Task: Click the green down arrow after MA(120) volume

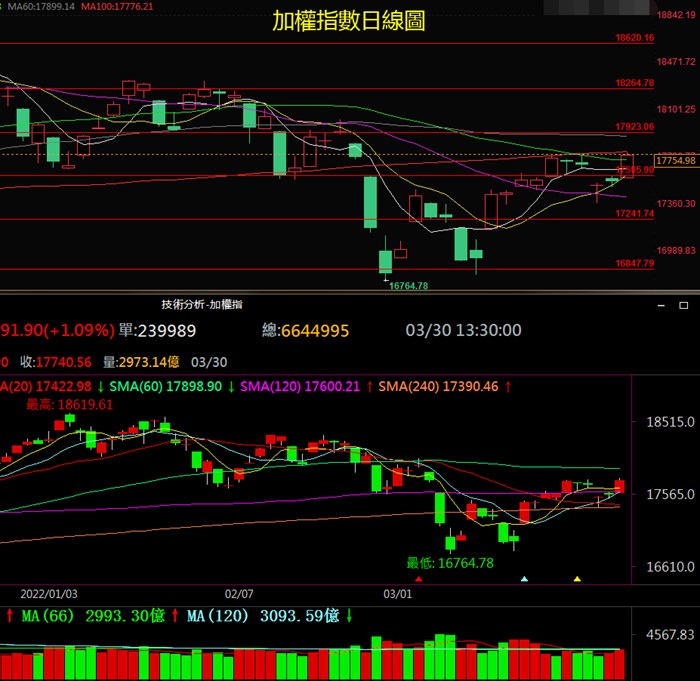Action: point(349,614)
